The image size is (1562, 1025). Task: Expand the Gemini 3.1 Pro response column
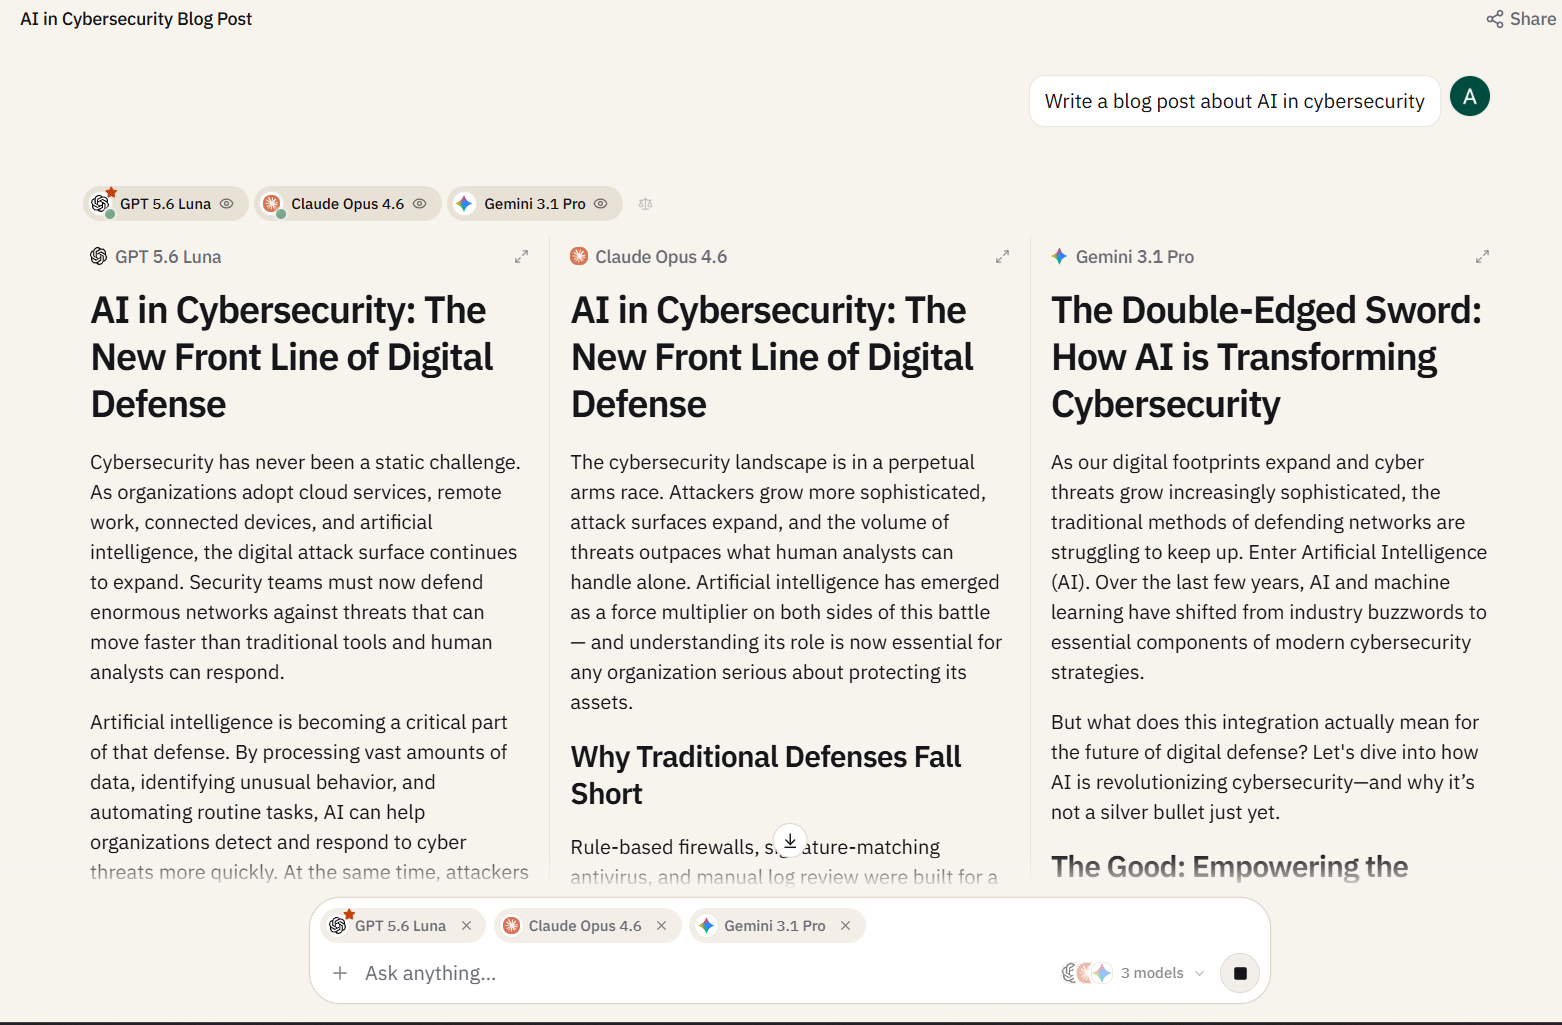point(1482,257)
